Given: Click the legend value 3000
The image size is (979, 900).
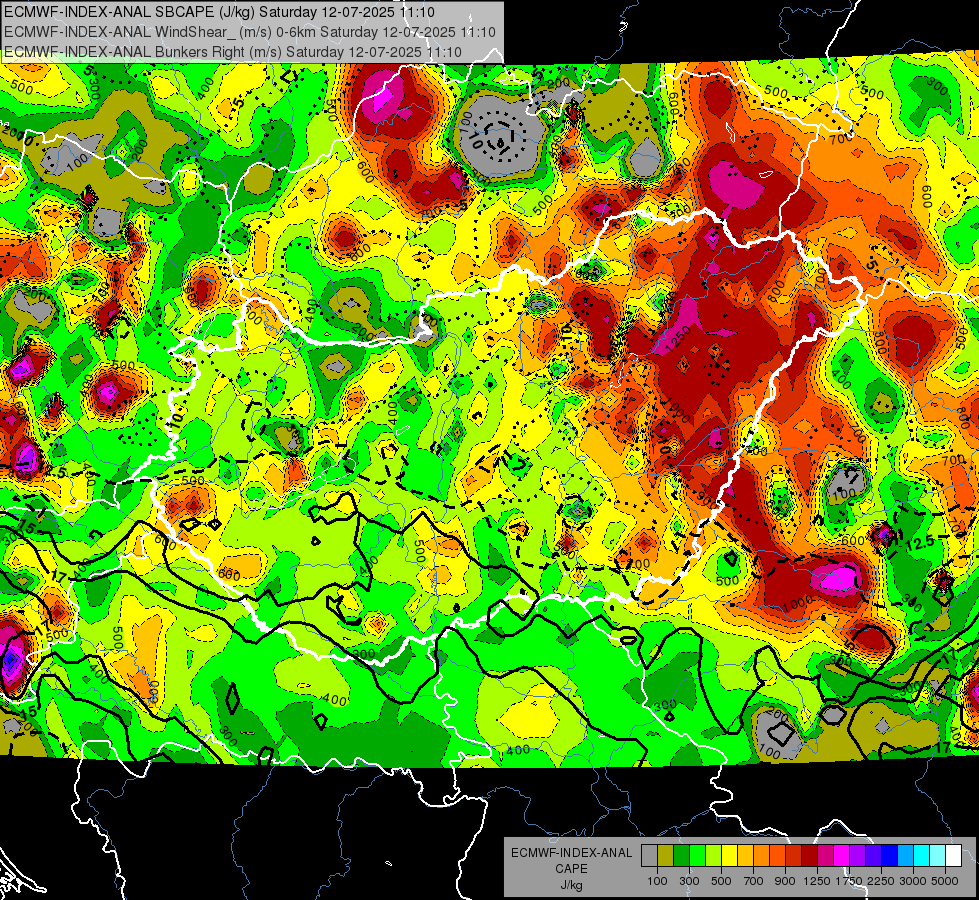Looking at the screenshot, I should (x=913, y=881).
